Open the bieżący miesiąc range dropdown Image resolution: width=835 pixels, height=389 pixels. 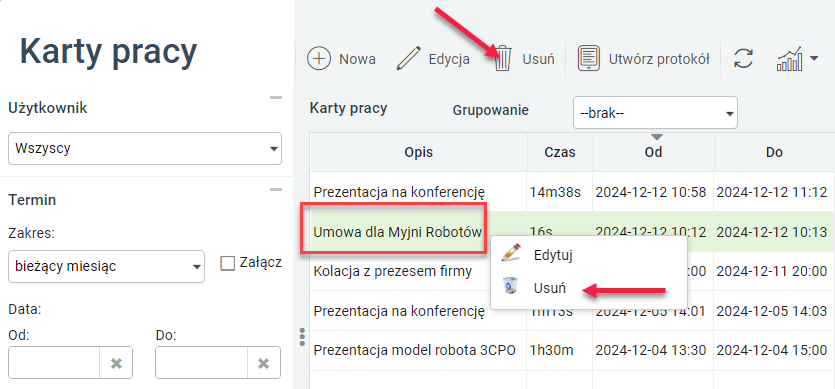(107, 266)
